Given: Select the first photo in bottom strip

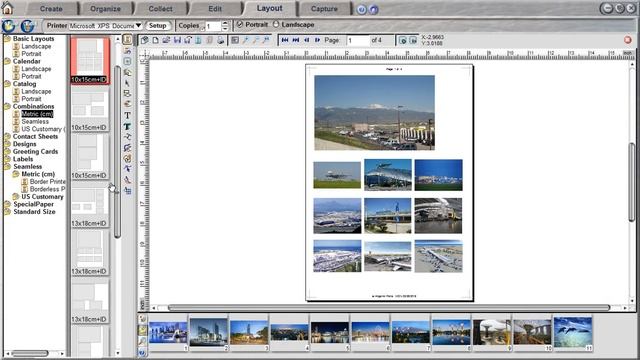Looking at the screenshot, I should [x=168, y=333].
